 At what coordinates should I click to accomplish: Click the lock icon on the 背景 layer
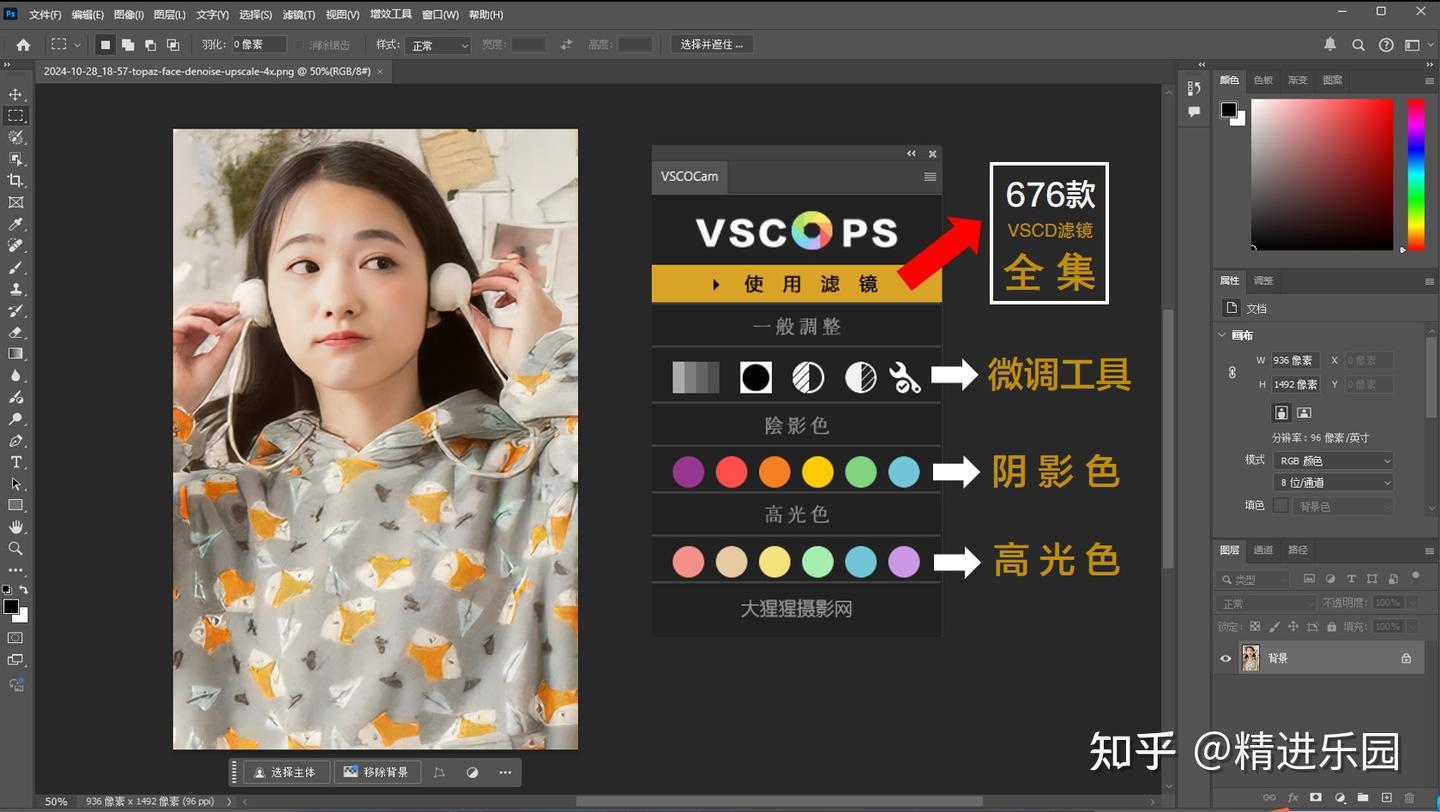tap(1406, 657)
